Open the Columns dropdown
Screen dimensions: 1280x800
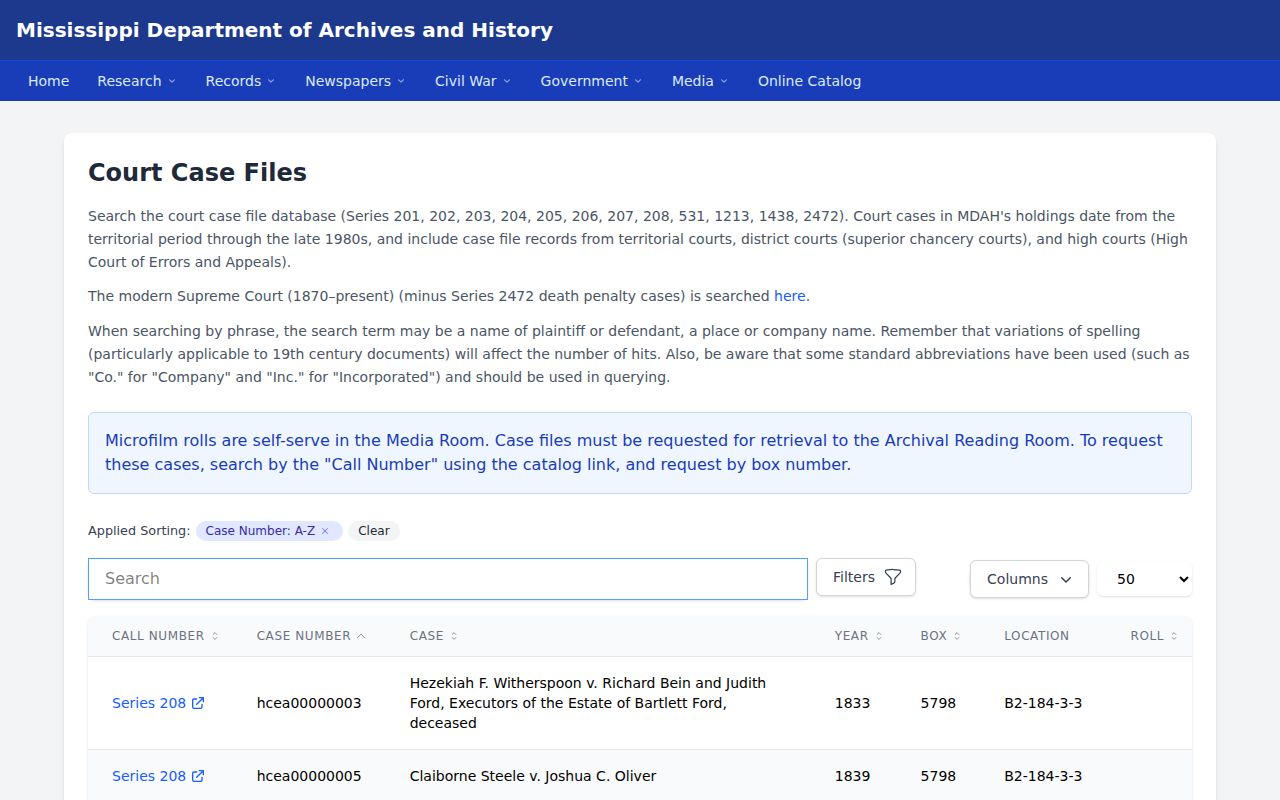pyautogui.click(x=1029, y=579)
